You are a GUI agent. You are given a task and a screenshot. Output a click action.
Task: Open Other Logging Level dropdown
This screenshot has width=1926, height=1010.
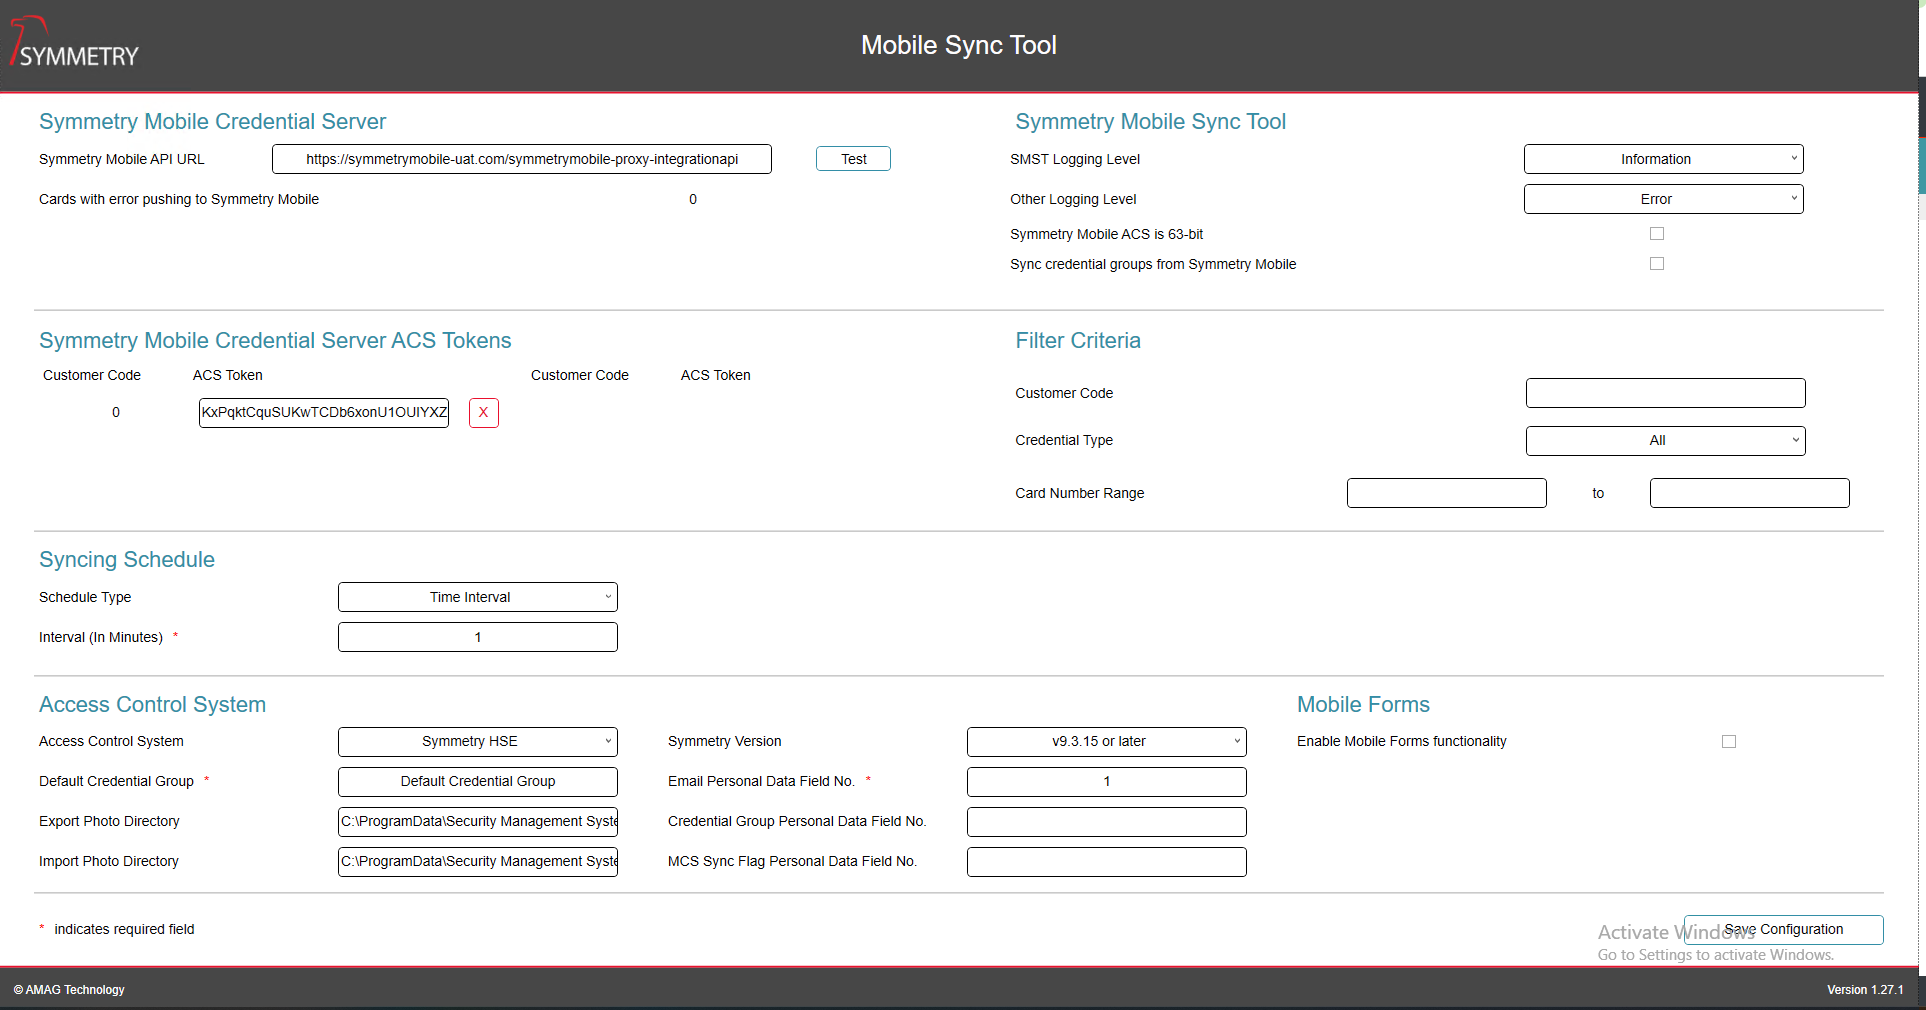coord(1664,199)
